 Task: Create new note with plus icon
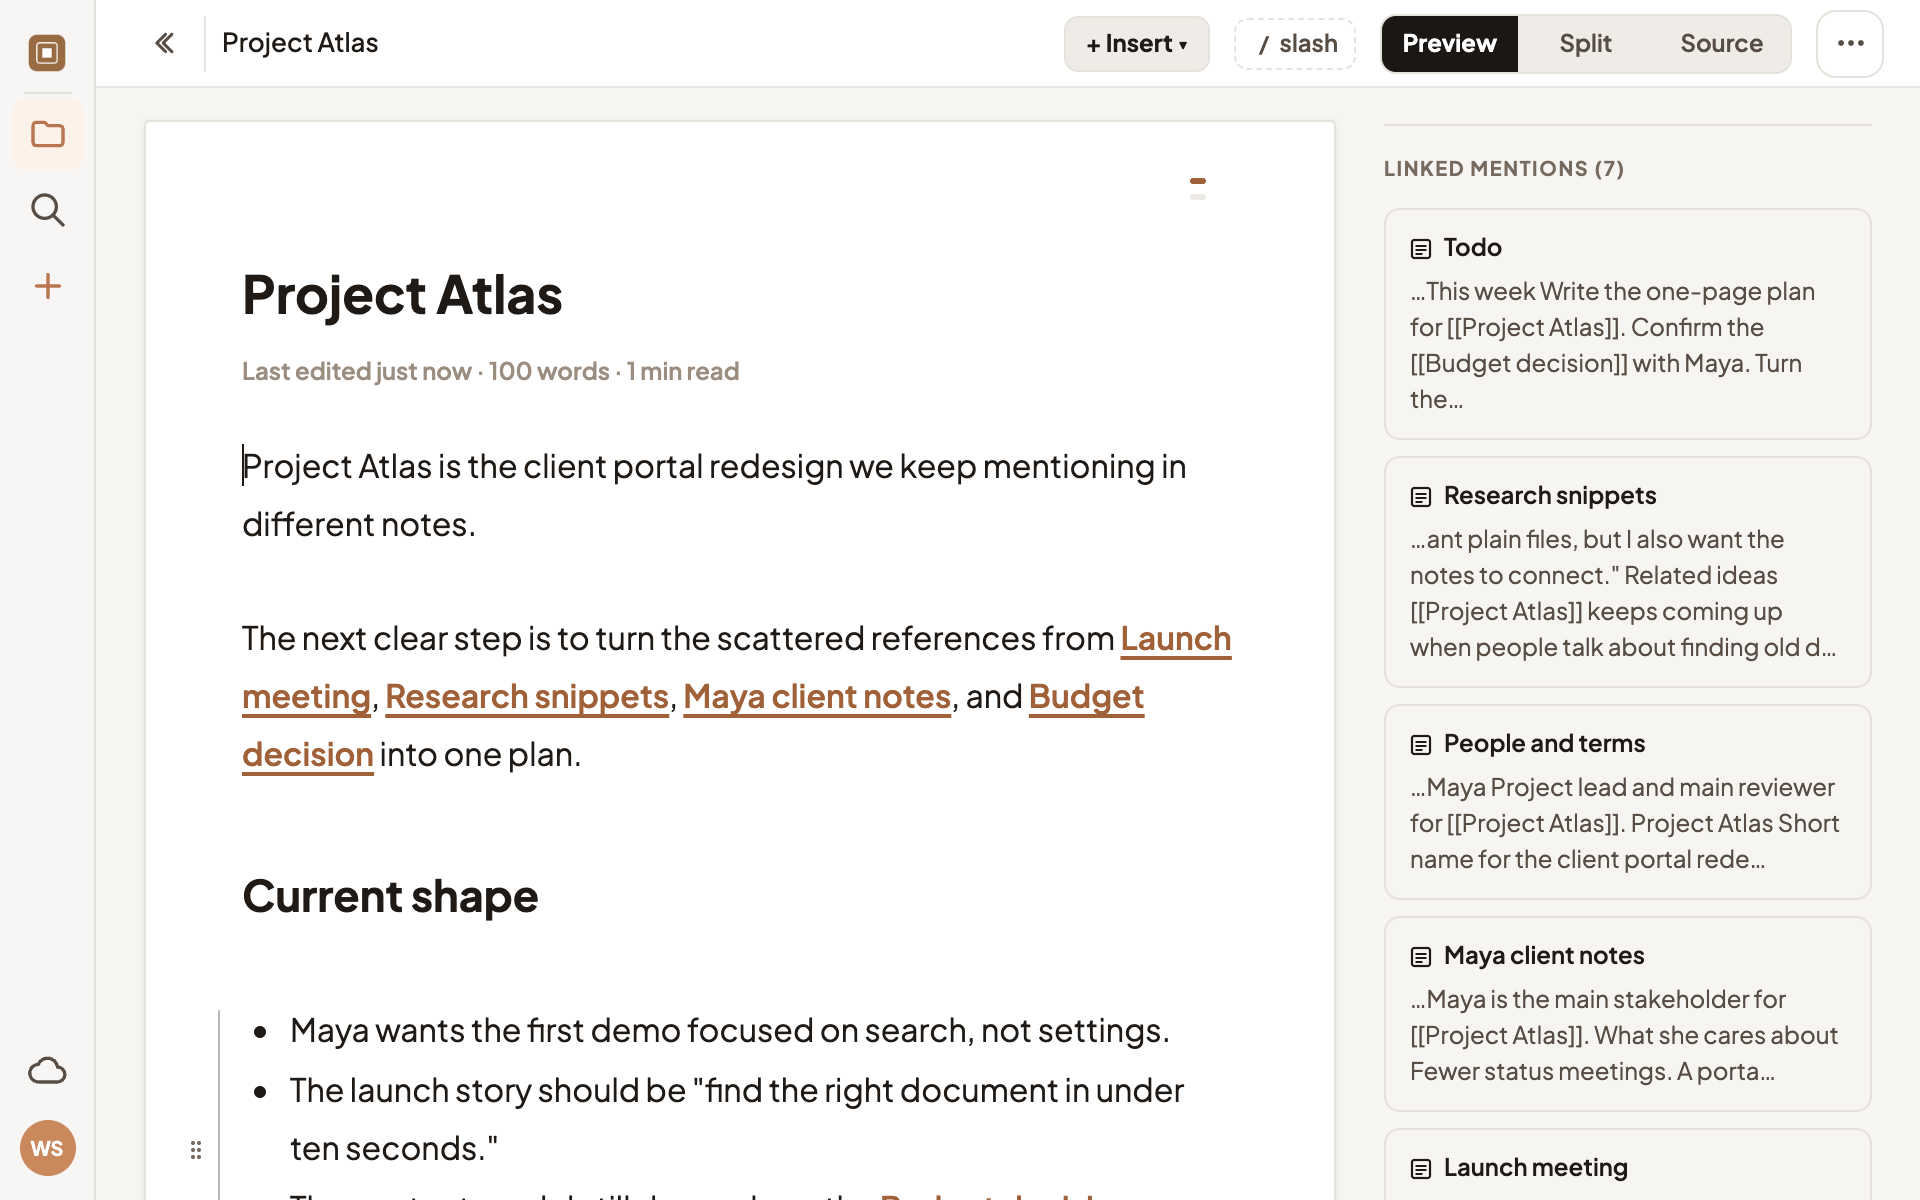pyautogui.click(x=47, y=286)
